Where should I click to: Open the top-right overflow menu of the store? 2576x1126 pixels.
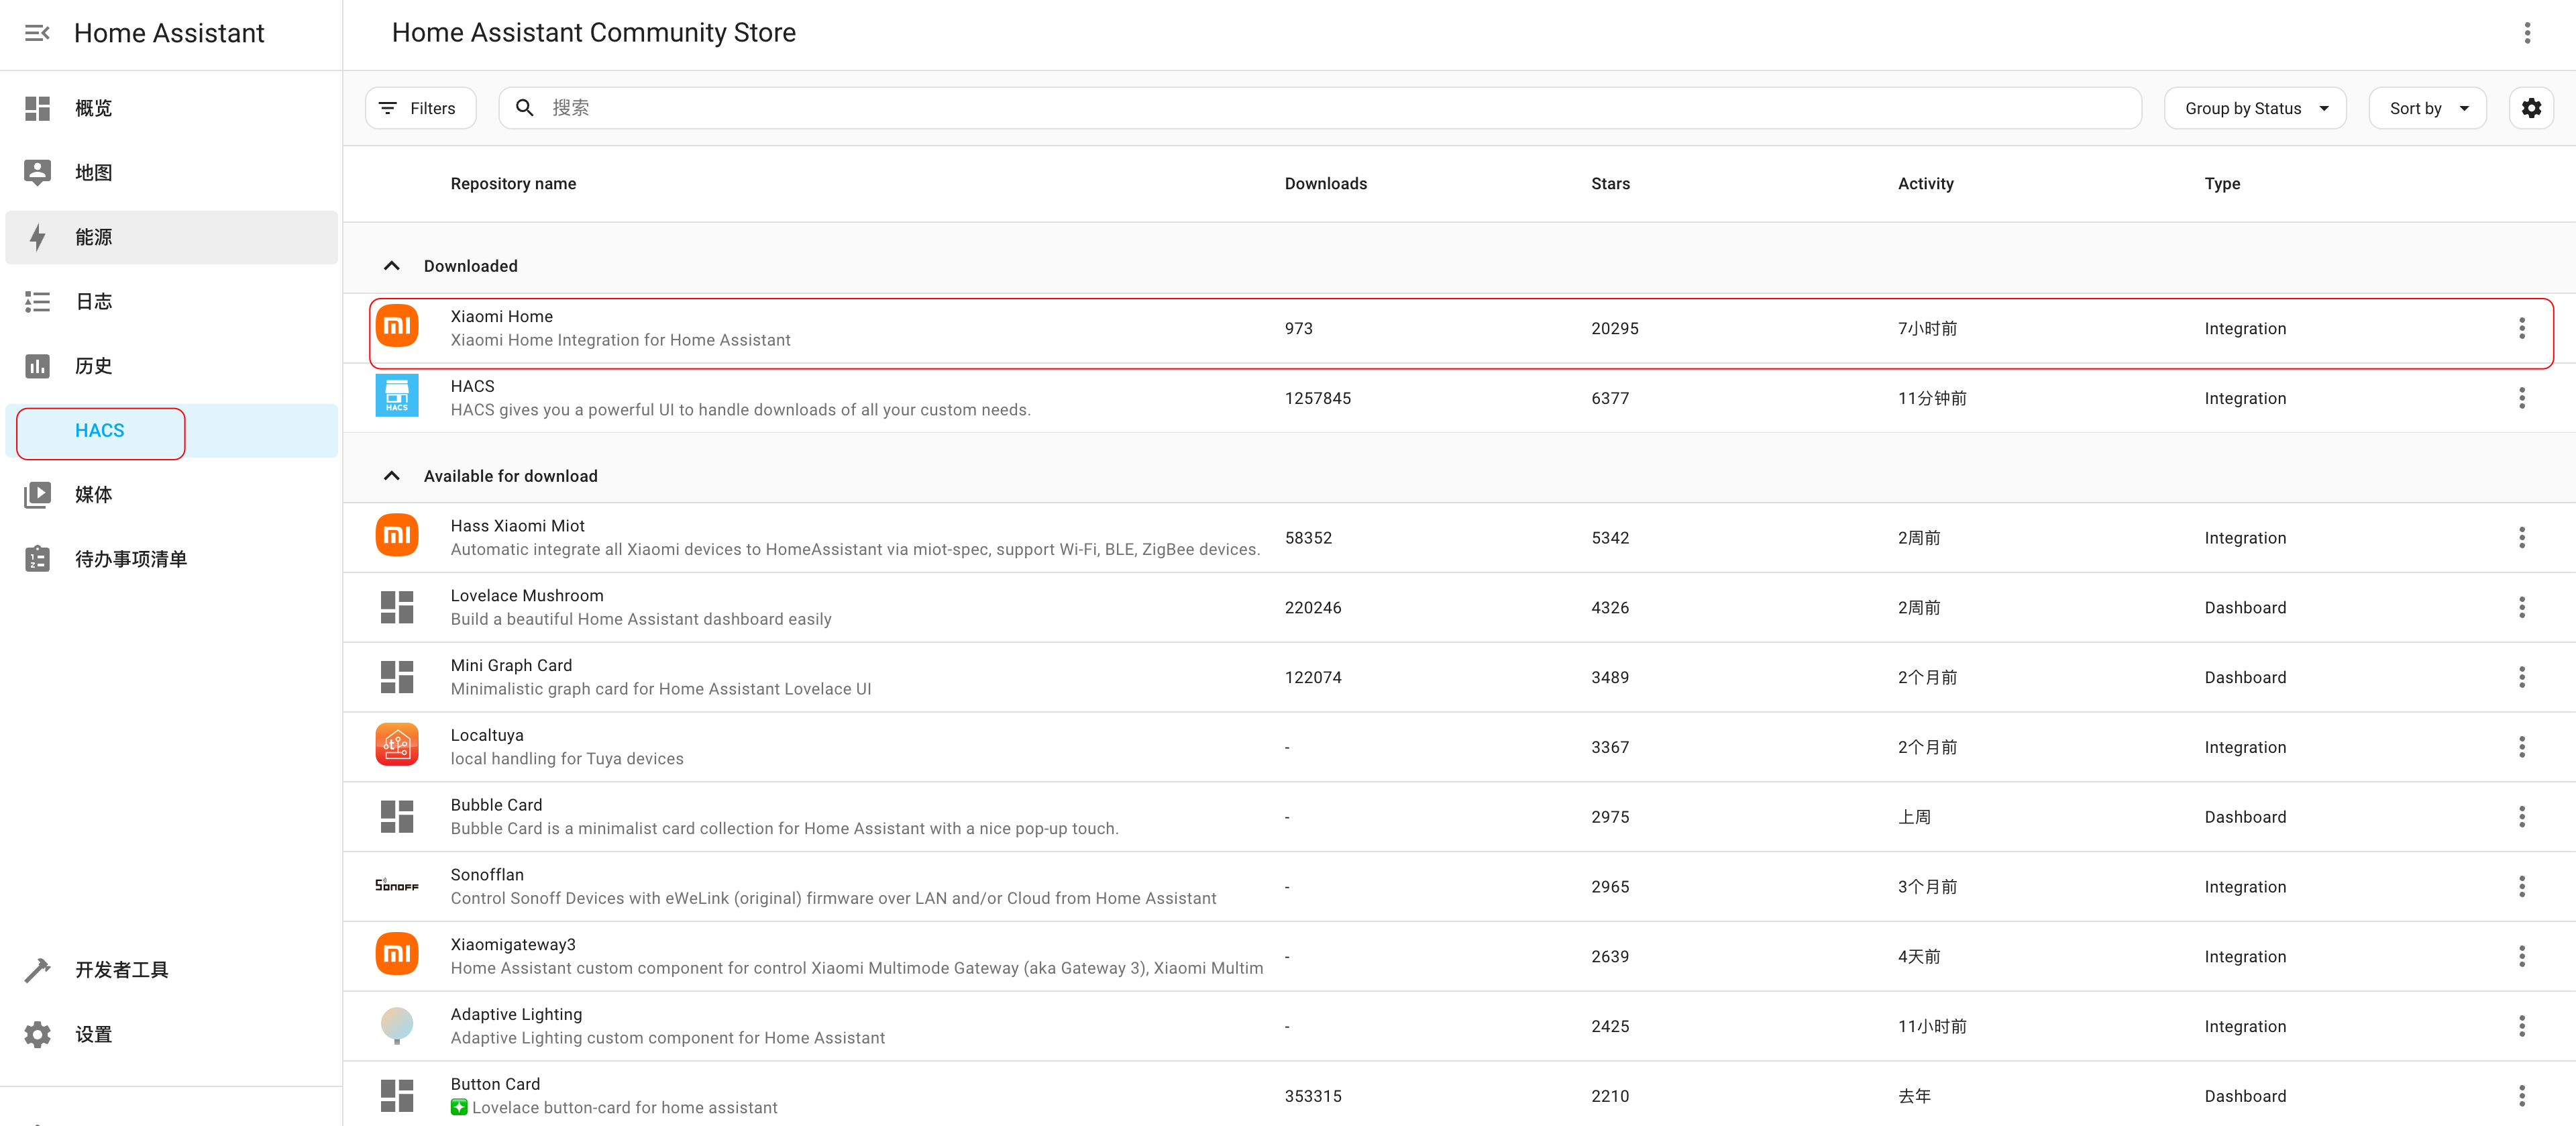click(2527, 33)
